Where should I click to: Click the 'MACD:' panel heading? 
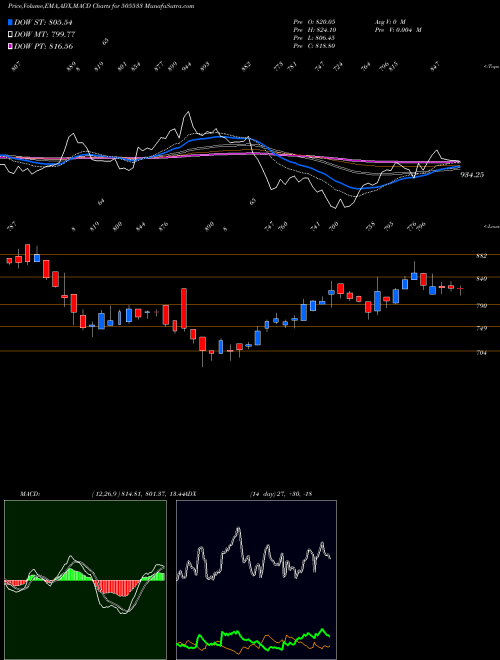coord(29,494)
